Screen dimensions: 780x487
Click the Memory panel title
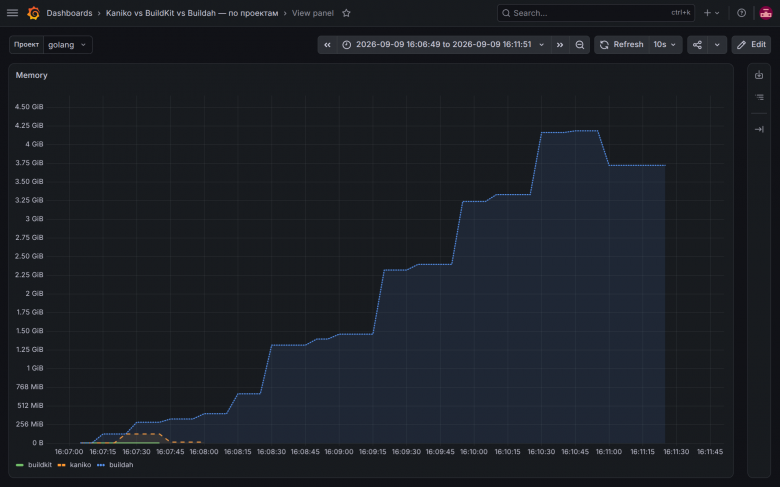(x=31, y=75)
